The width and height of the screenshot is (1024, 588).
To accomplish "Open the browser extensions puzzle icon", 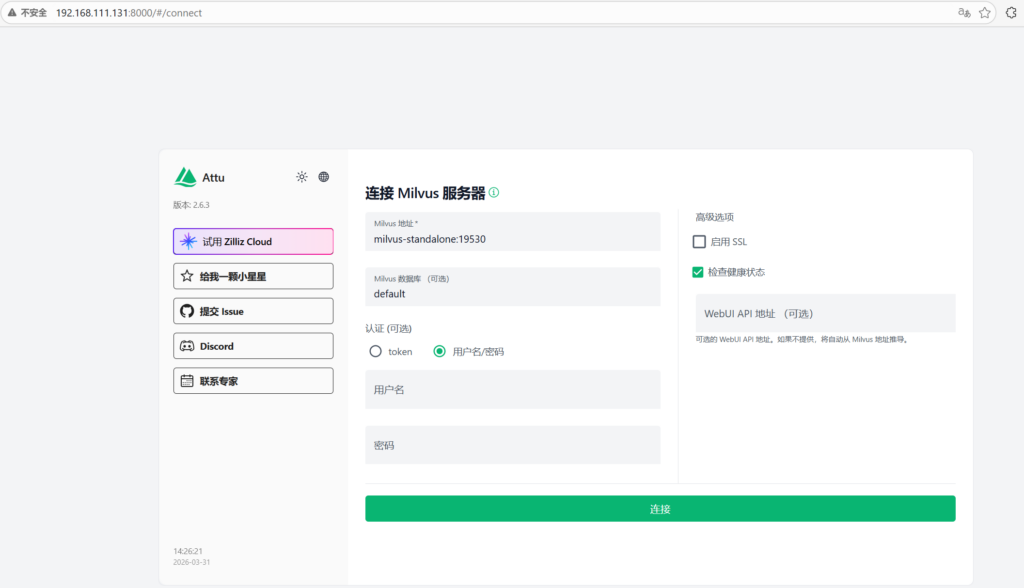I will click(x=1011, y=13).
